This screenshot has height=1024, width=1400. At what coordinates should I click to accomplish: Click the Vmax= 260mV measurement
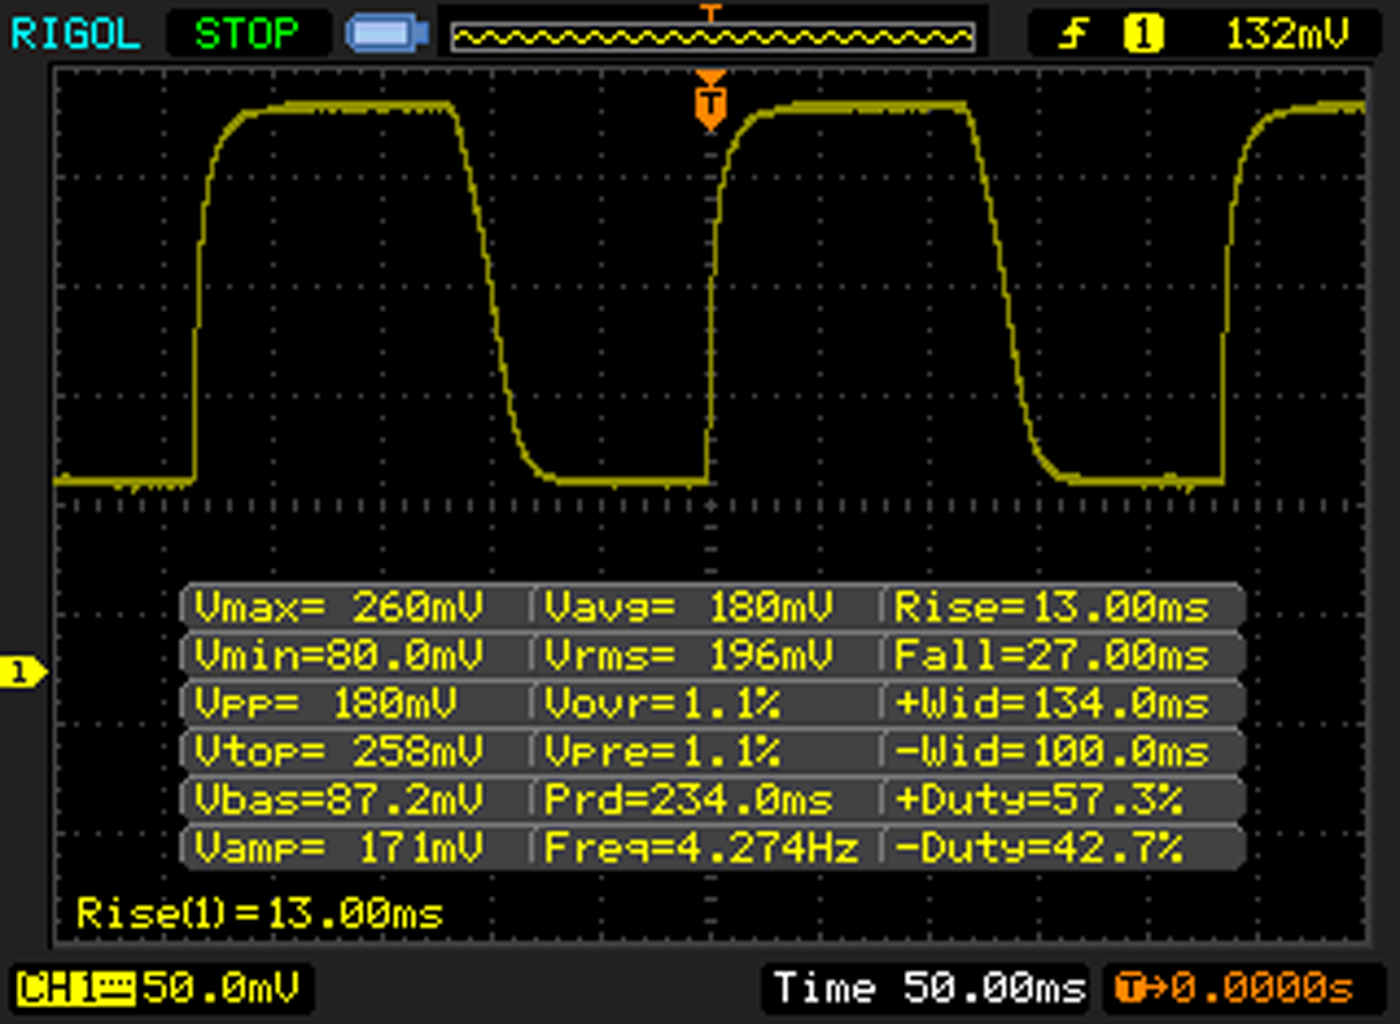pyautogui.click(x=339, y=607)
